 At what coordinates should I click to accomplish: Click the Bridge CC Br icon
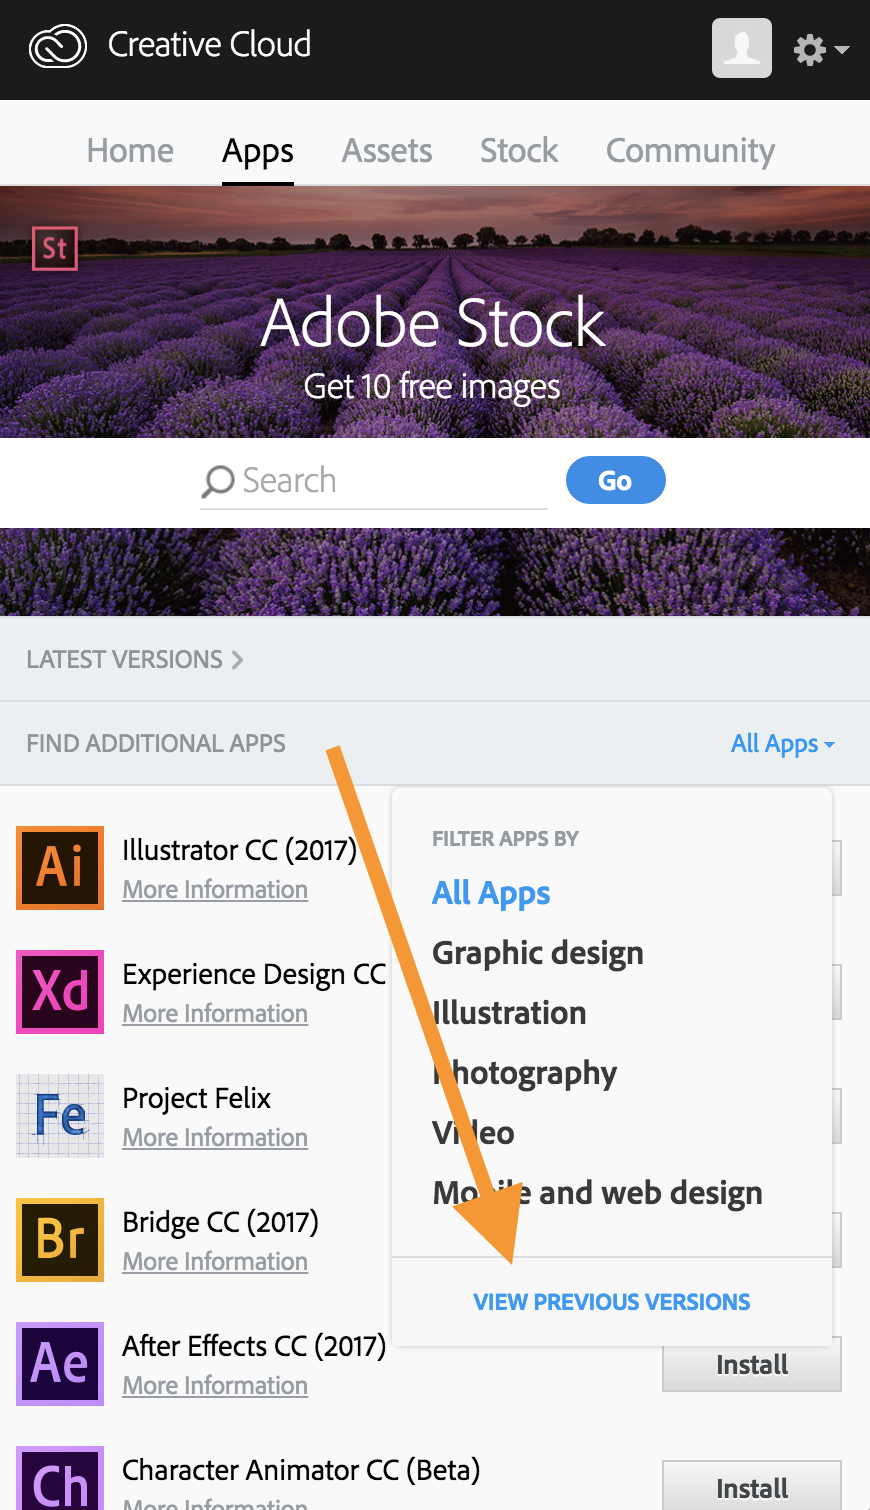point(60,1239)
